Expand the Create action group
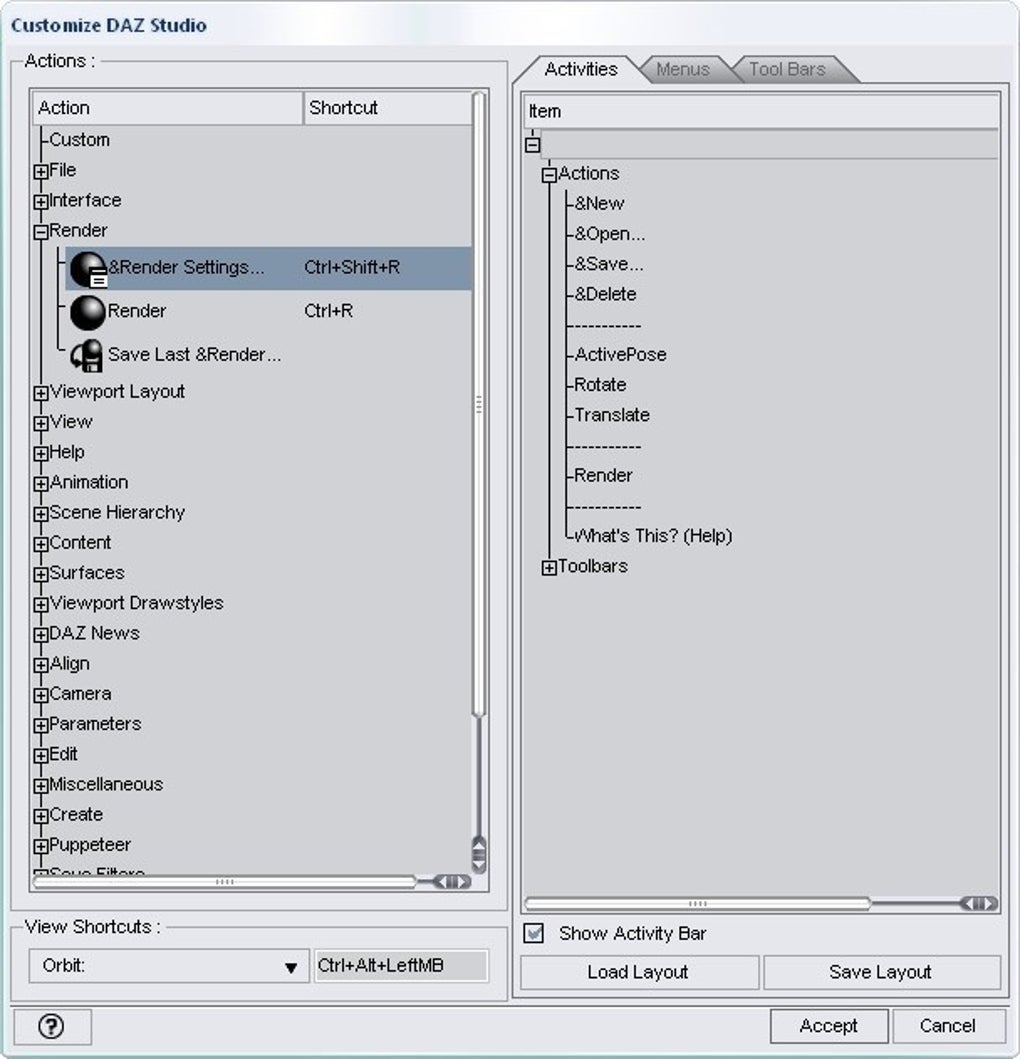 (x=41, y=816)
